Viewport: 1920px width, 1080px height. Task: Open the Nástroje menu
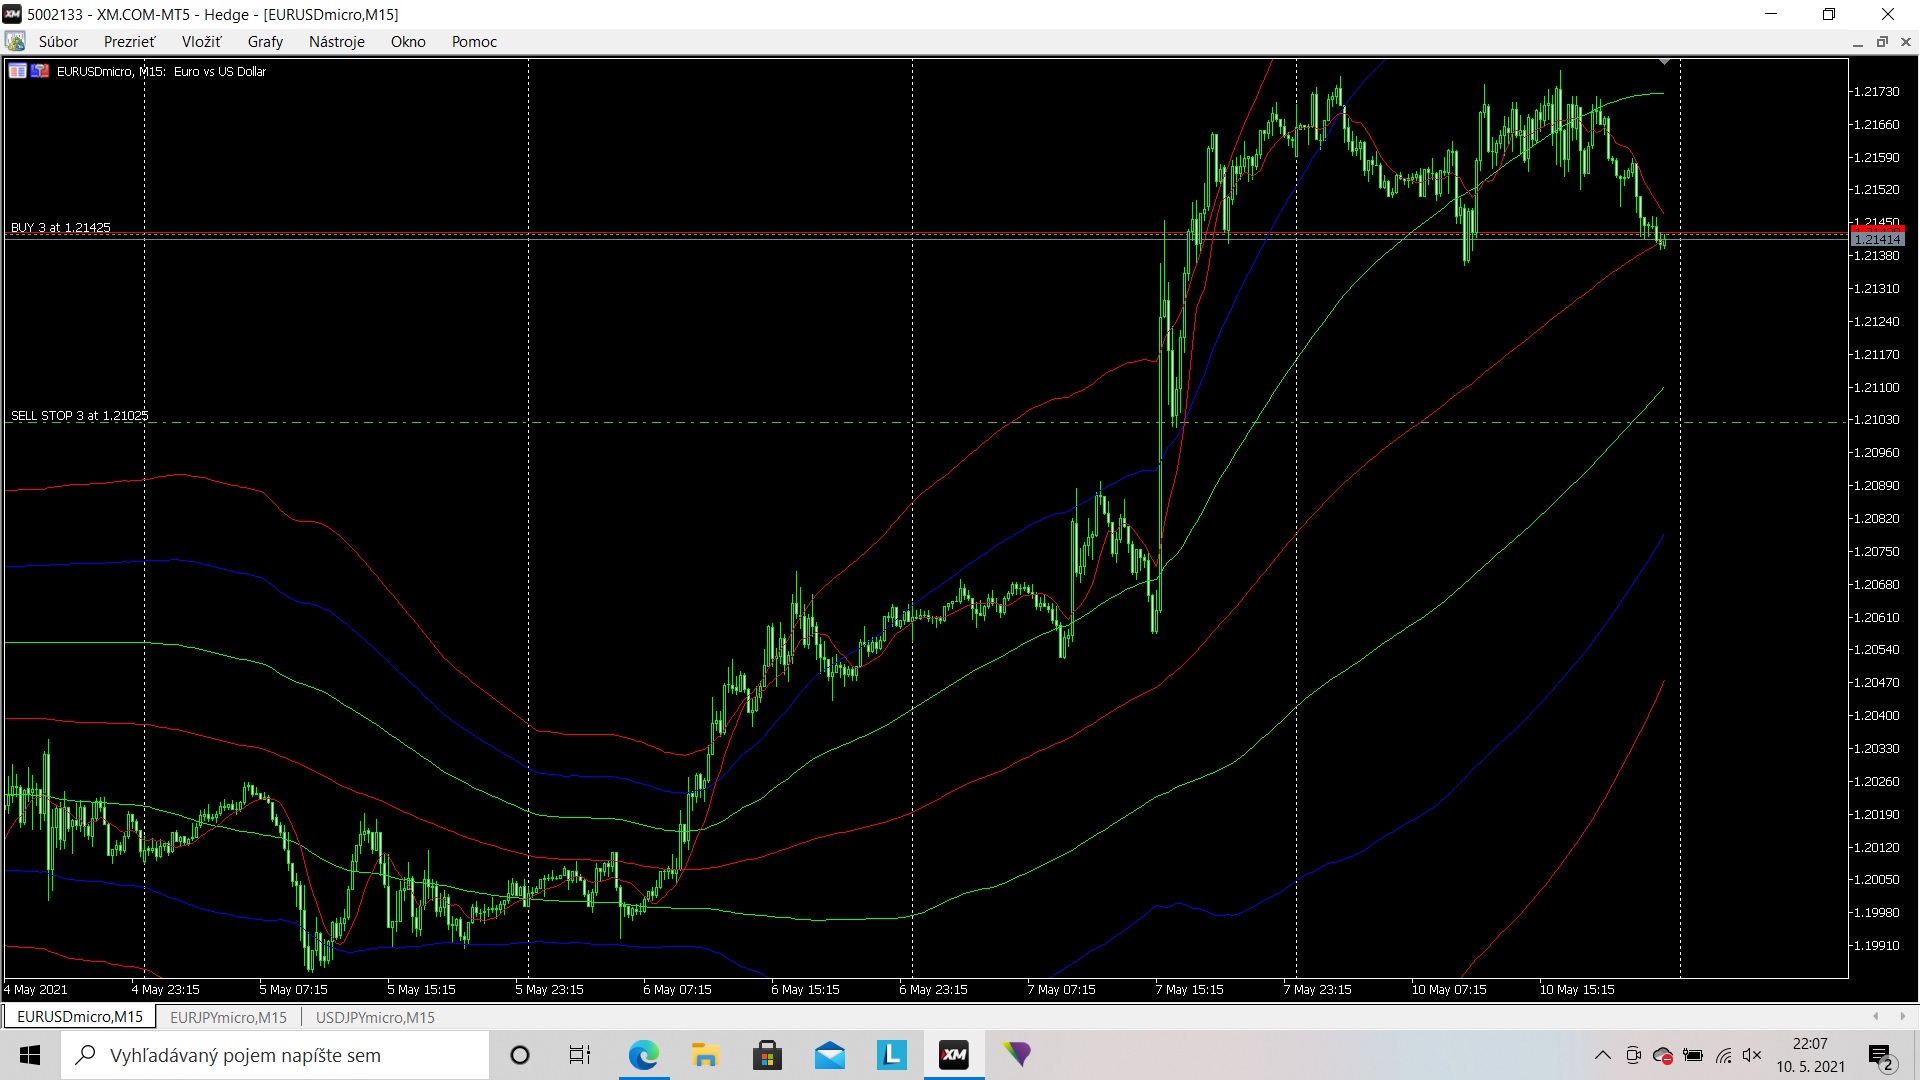[337, 42]
